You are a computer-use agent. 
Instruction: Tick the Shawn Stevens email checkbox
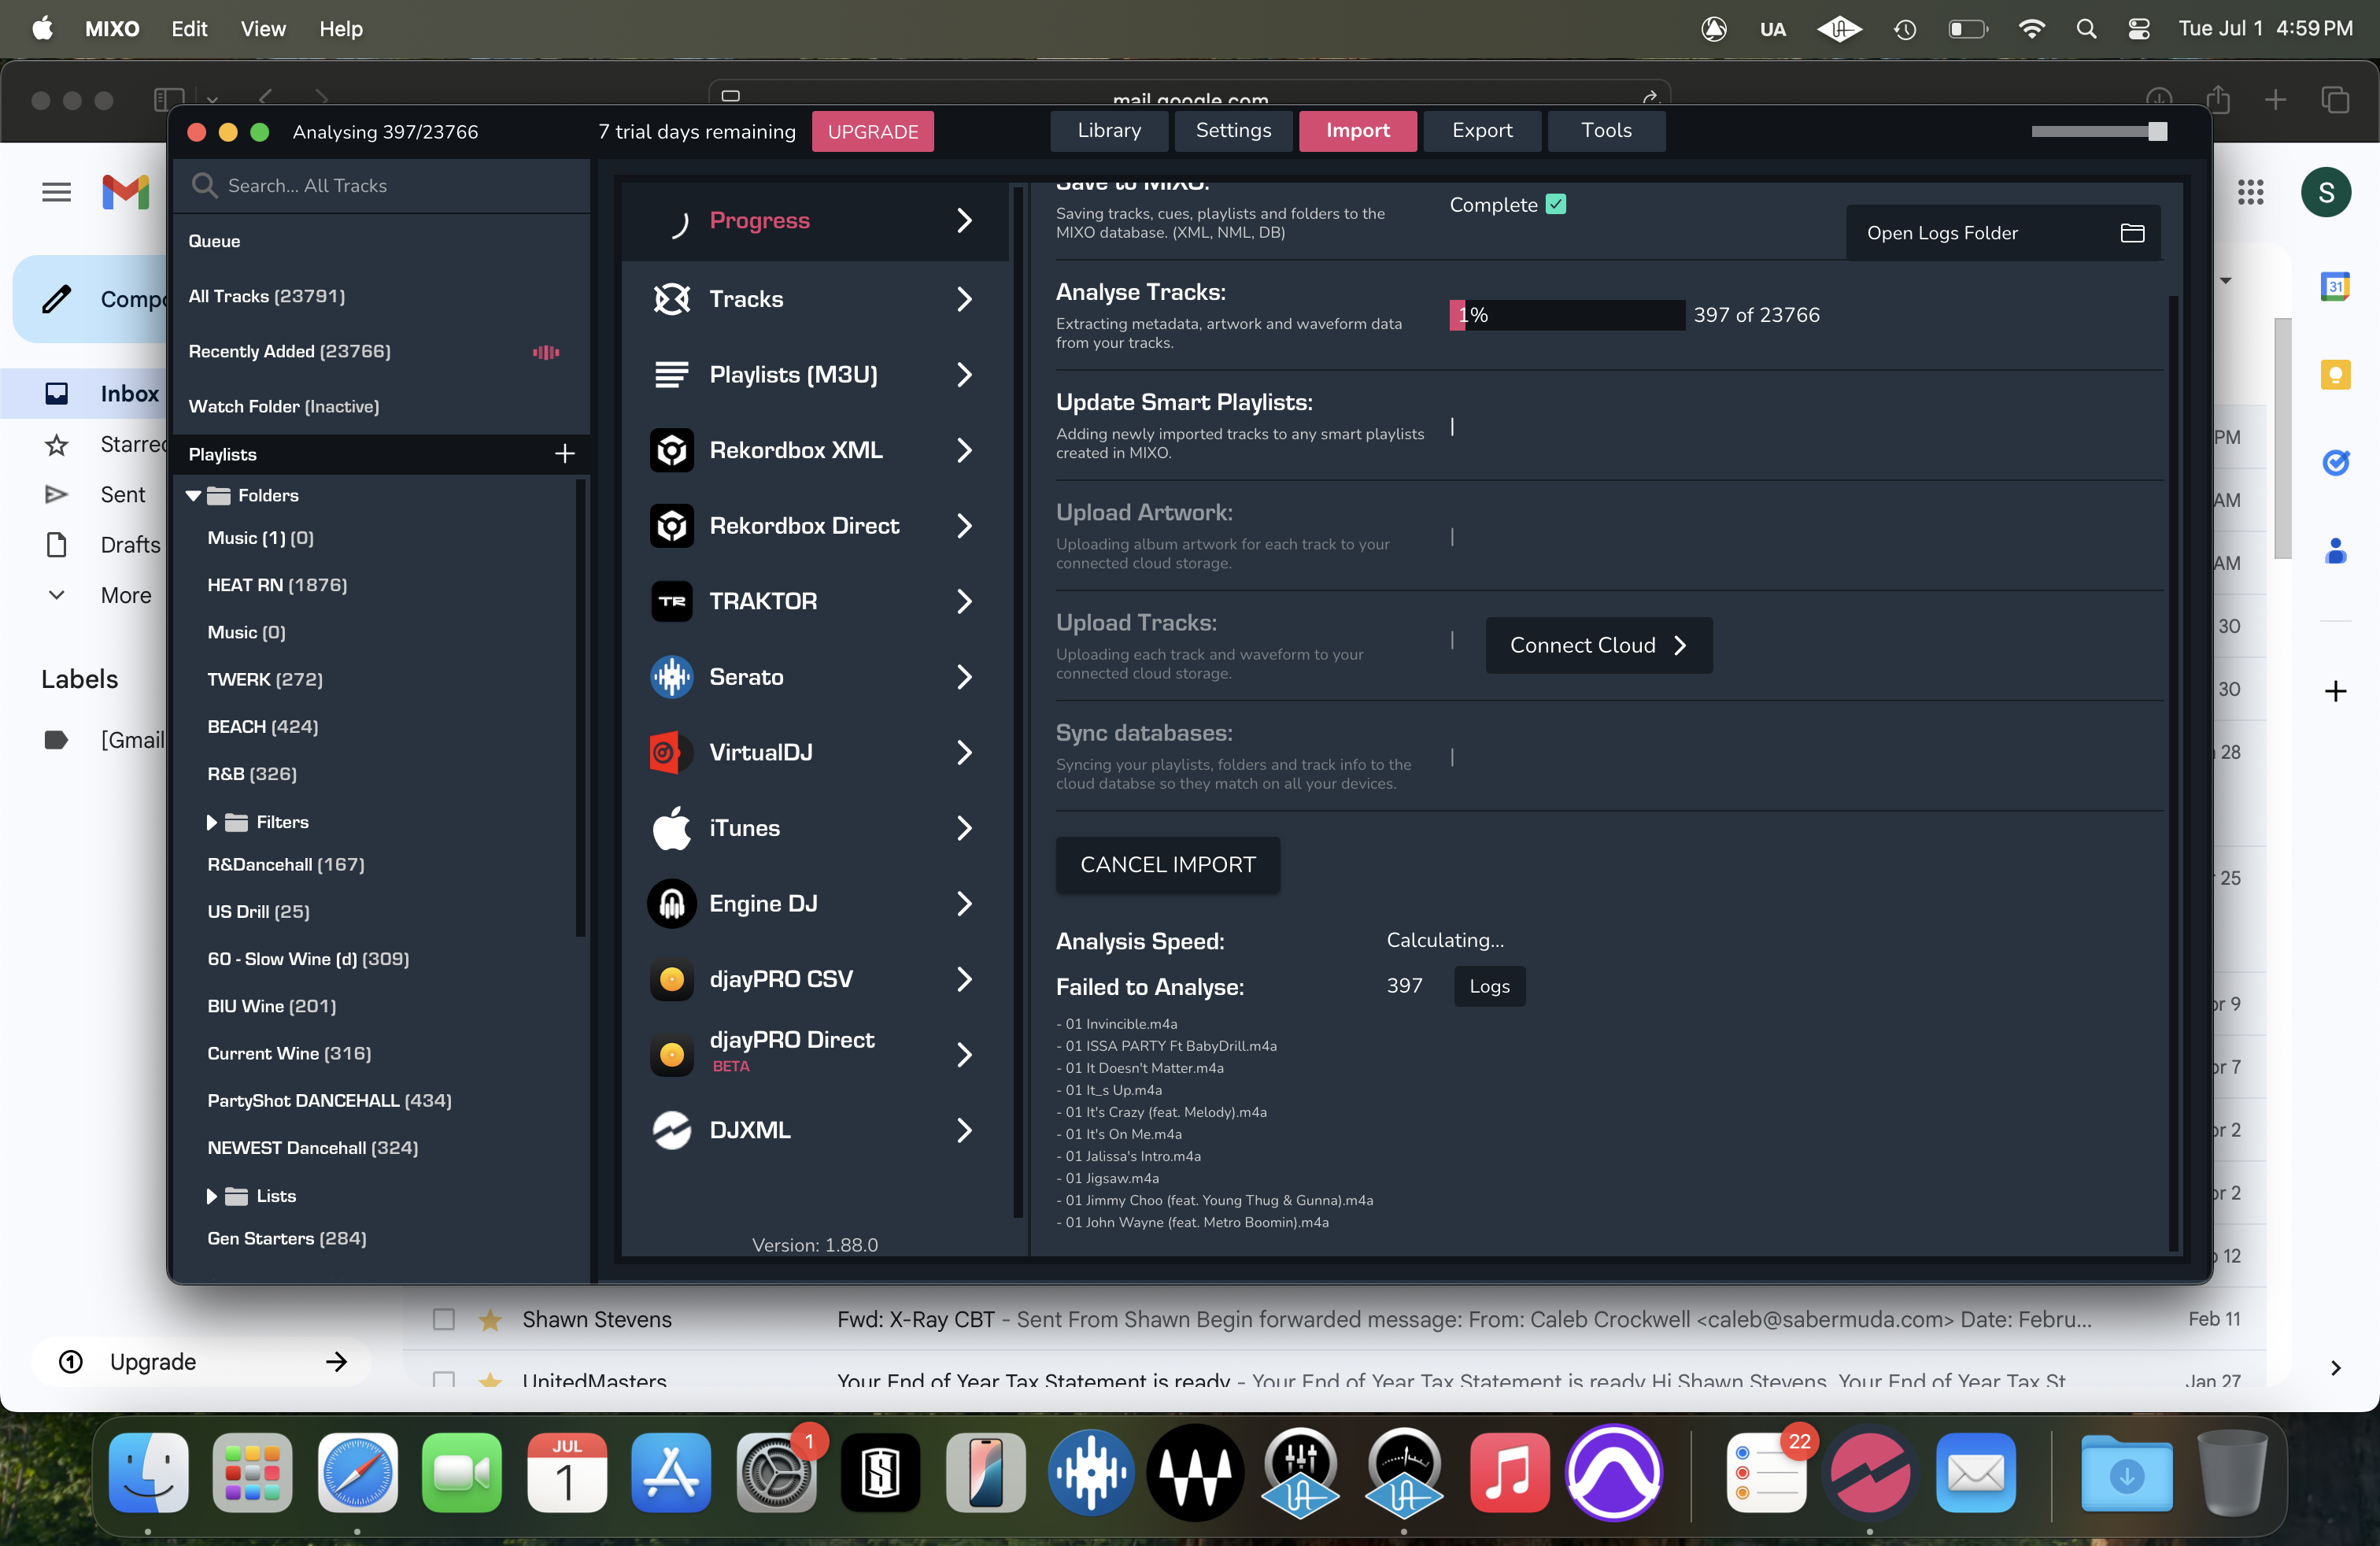(x=444, y=1319)
